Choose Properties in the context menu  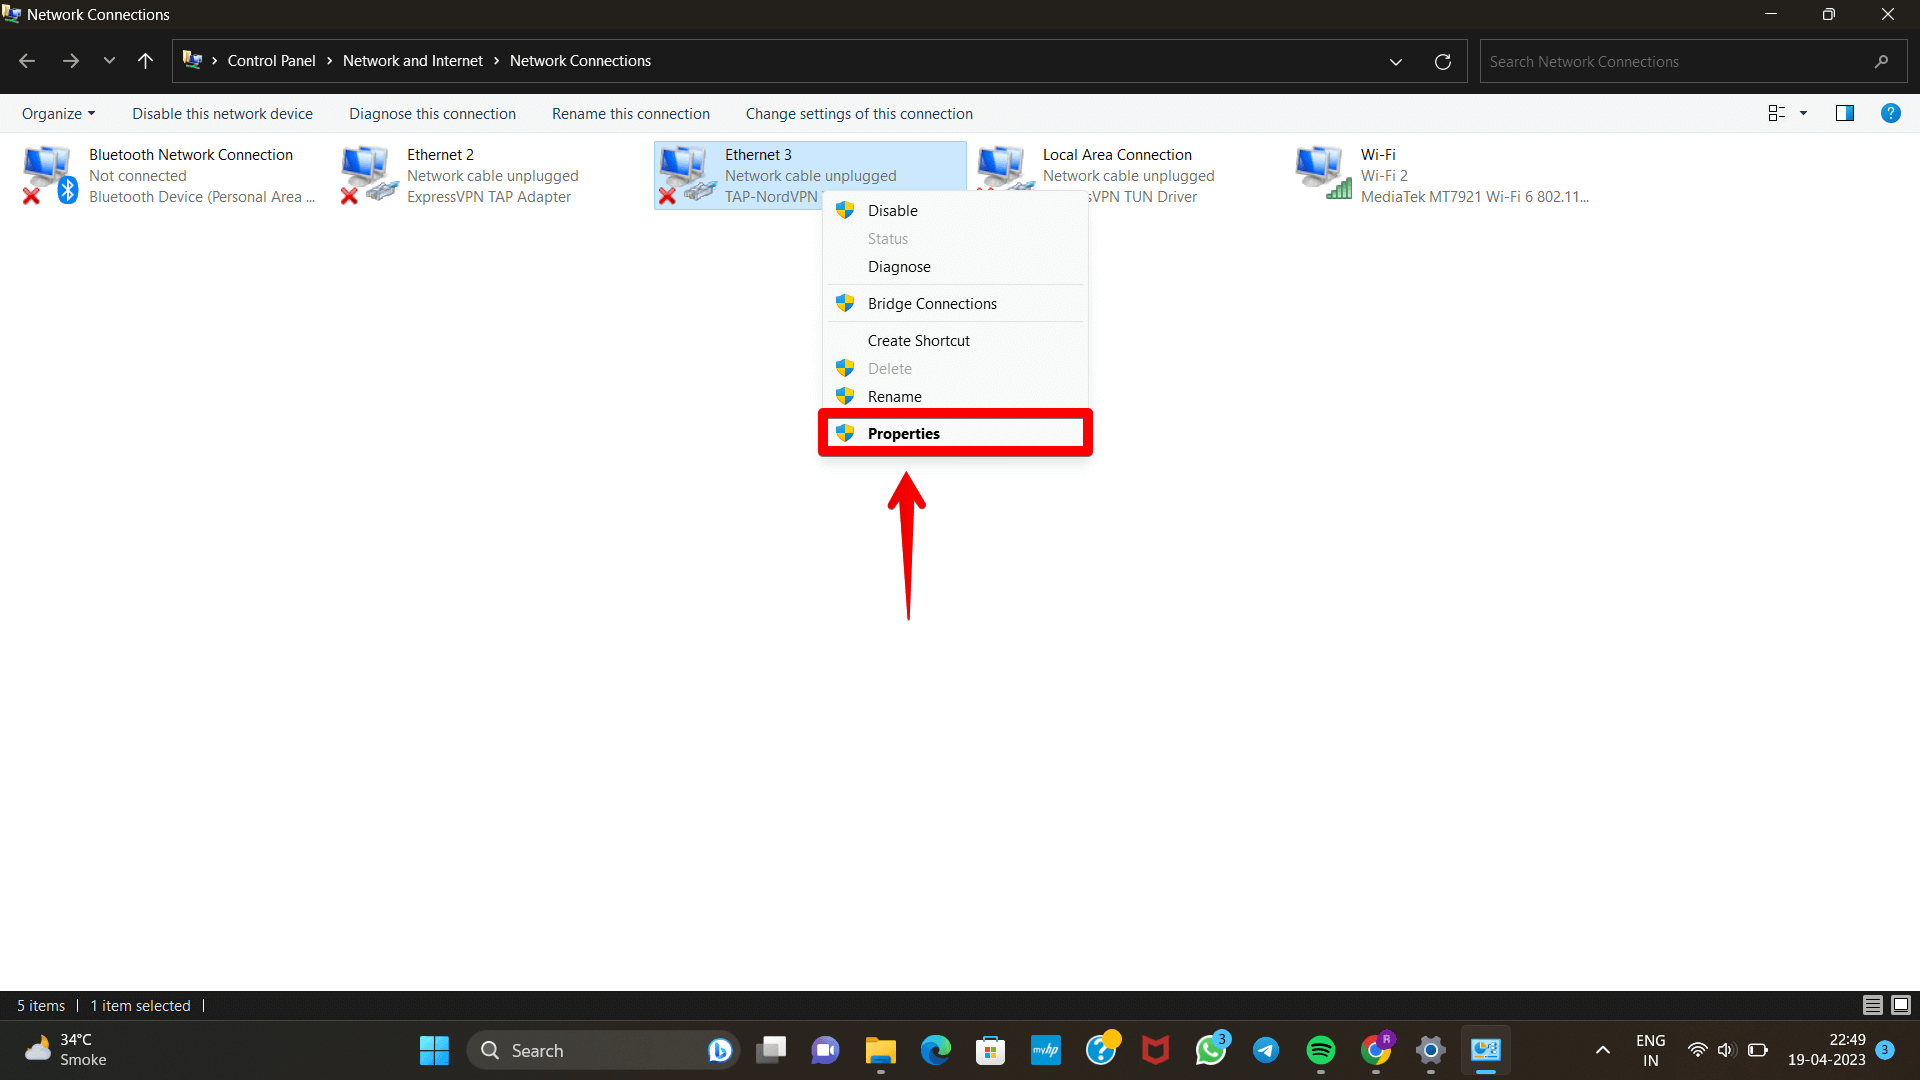click(955, 433)
